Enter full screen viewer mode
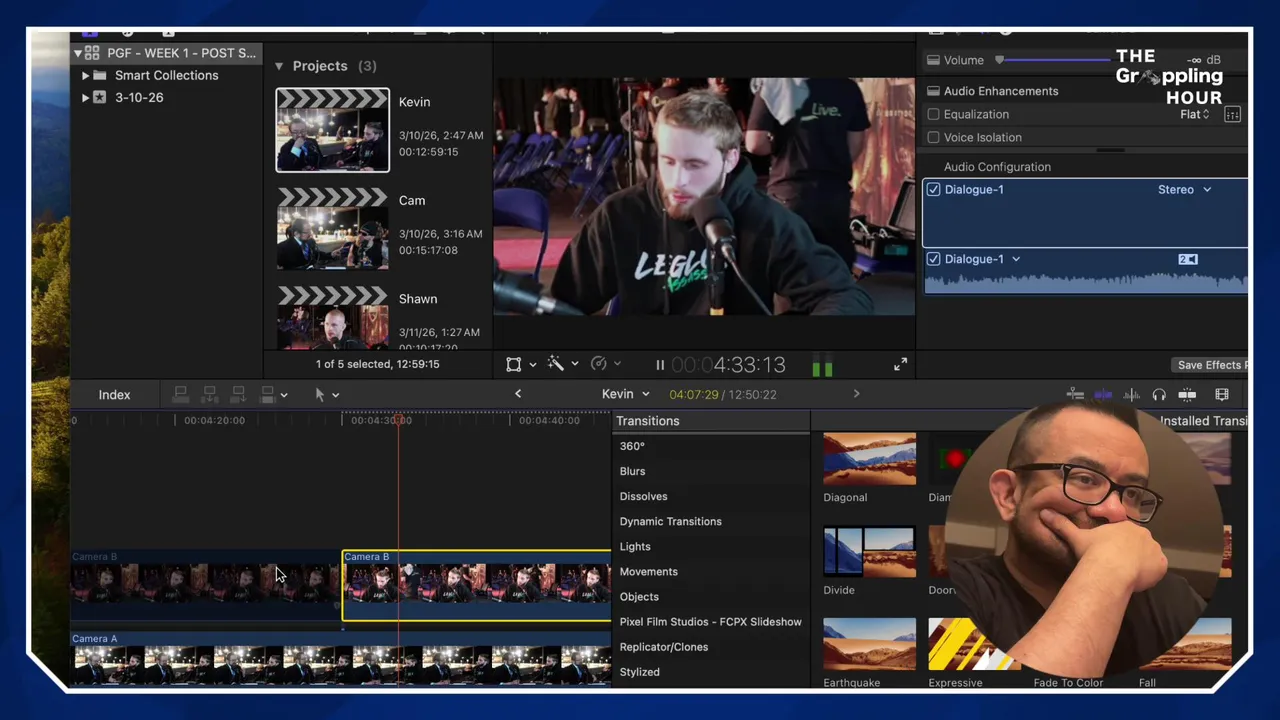Viewport: 1280px width, 720px height. (900, 365)
